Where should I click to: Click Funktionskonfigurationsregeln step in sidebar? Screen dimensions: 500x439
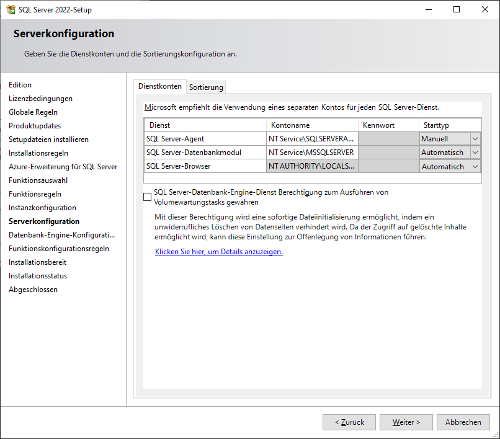tap(59, 249)
